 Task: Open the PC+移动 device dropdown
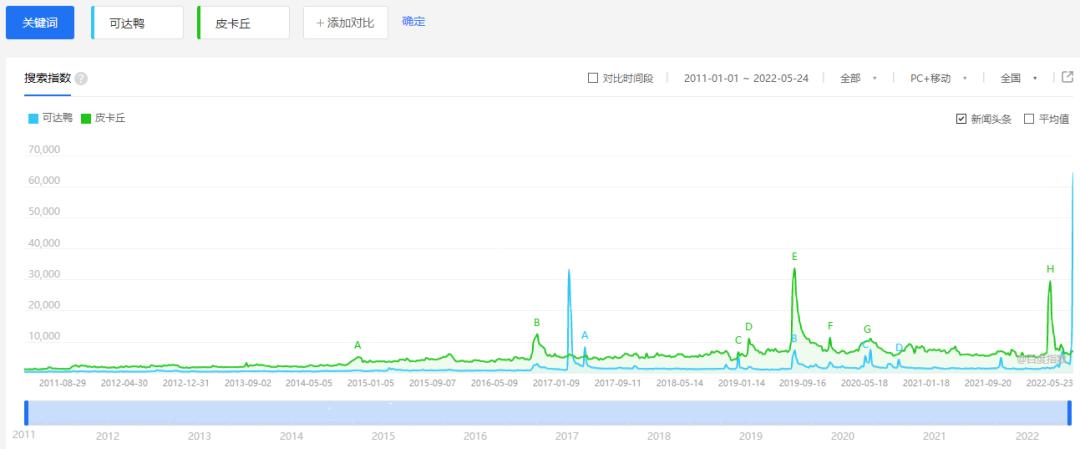(x=938, y=78)
